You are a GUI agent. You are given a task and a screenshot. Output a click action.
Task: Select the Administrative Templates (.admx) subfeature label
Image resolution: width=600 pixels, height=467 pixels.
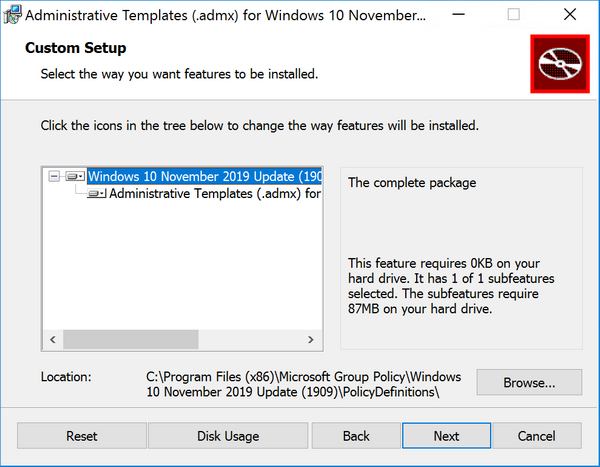pos(215,194)
